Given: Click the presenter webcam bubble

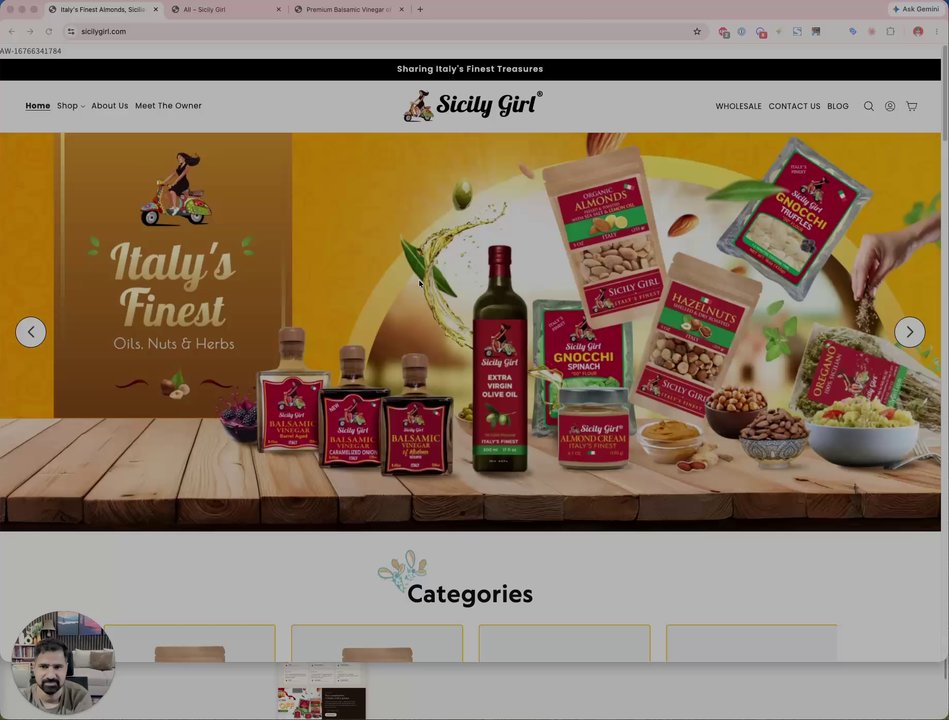Looking at the screenshot, I should coord(63,663).
